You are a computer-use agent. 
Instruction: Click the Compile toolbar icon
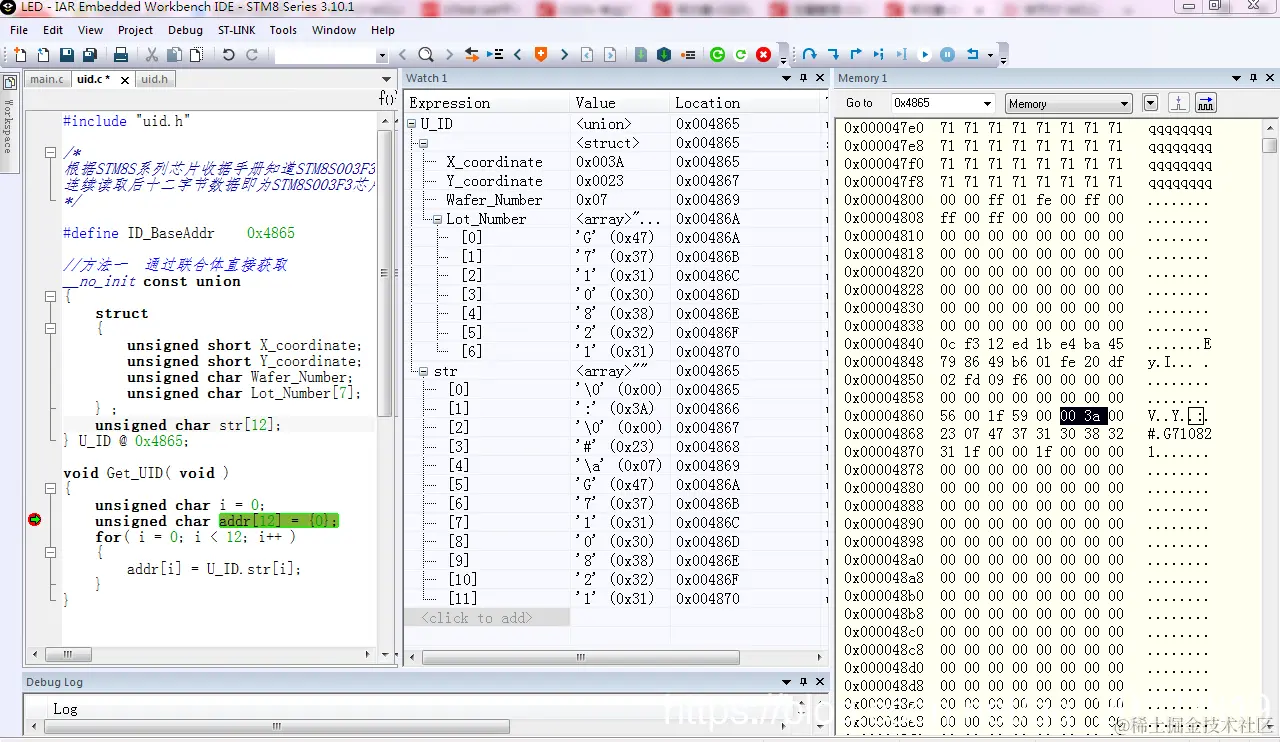click(641, 55)
